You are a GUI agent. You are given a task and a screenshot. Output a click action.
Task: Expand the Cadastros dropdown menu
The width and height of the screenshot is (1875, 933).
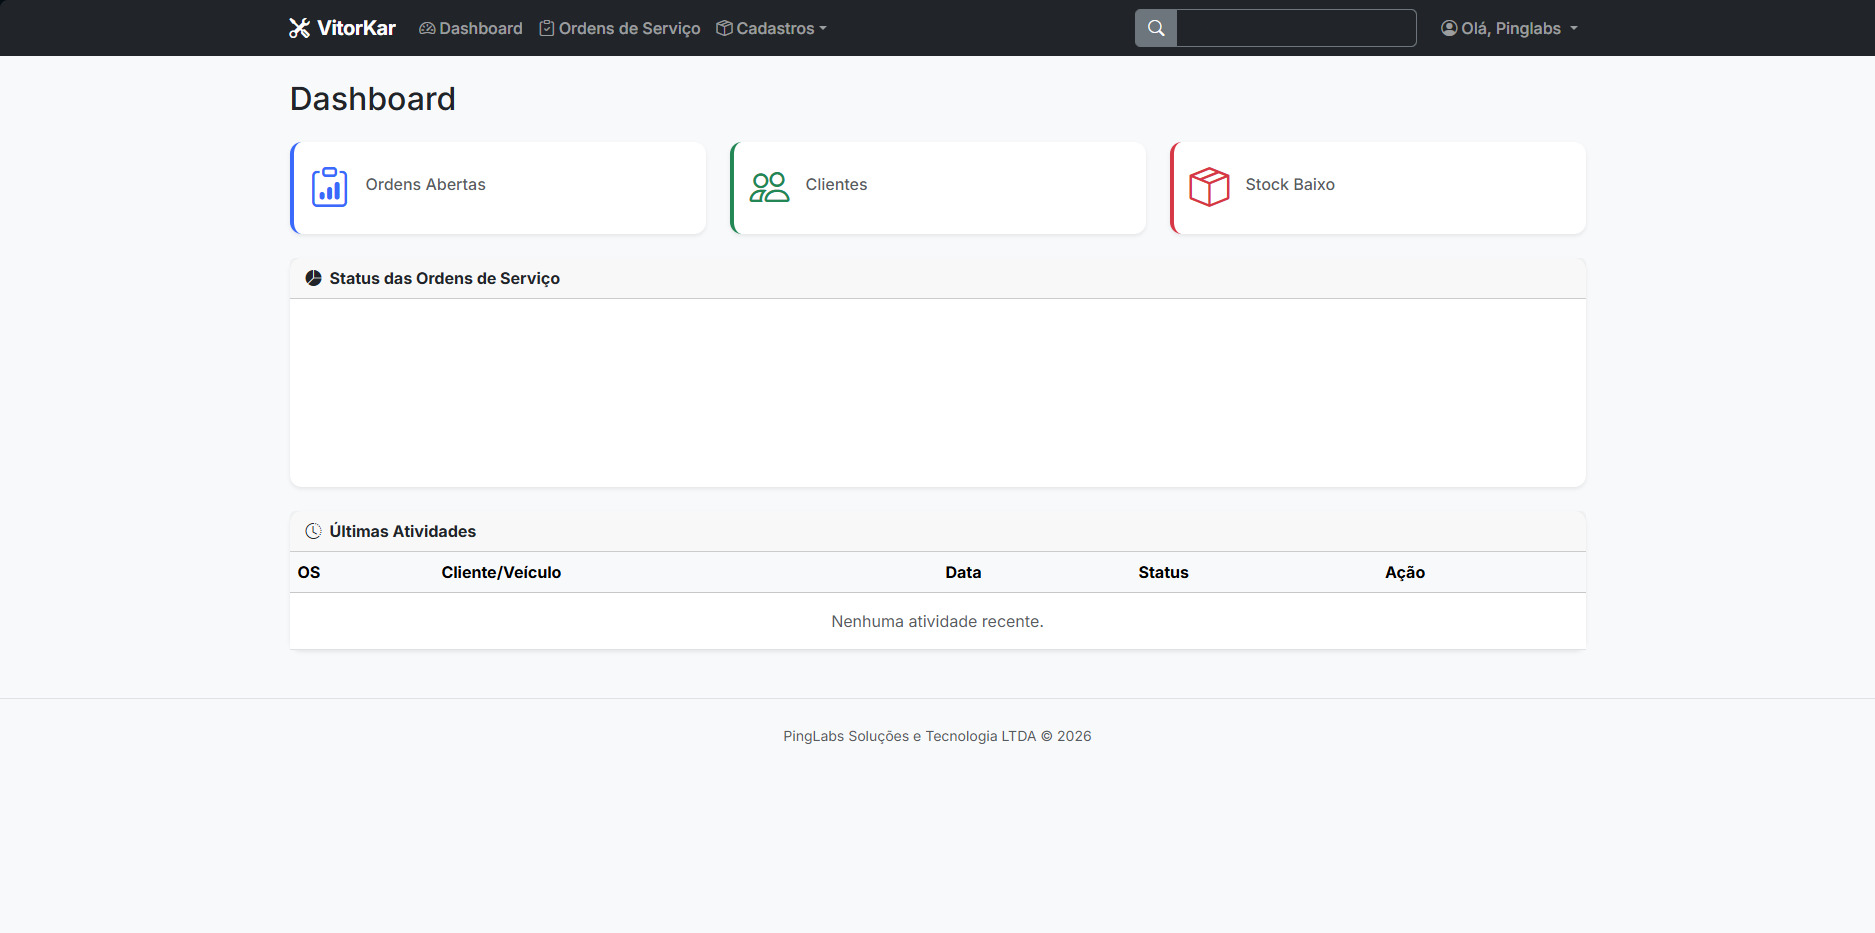772,28
